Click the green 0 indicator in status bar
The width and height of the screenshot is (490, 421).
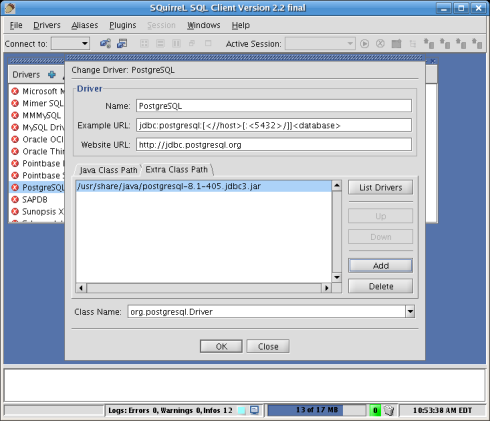click(375, 410)
